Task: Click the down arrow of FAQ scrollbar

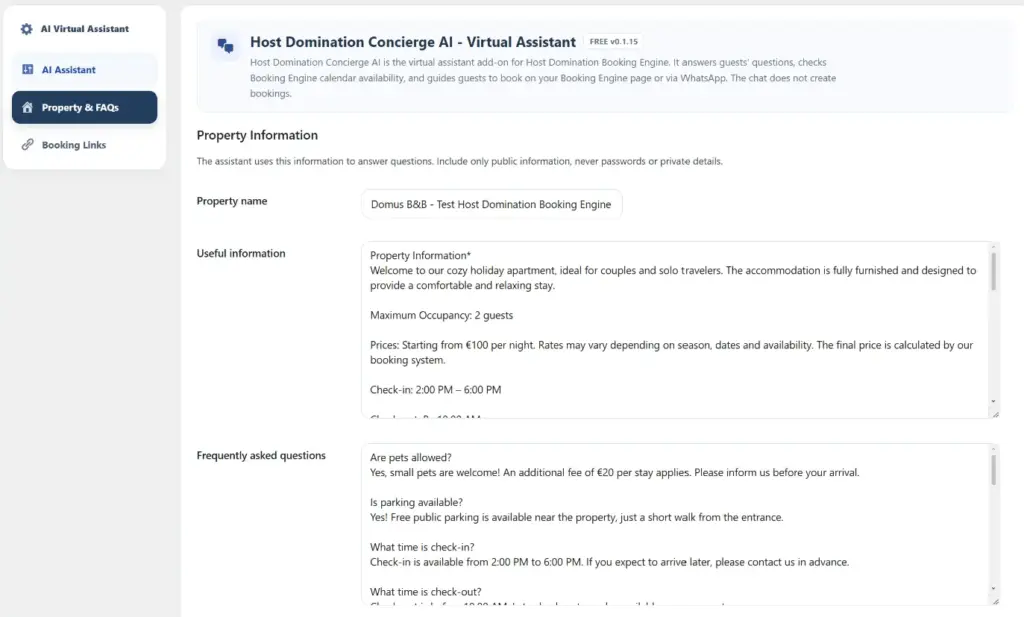Action: [x=993, y=589]
